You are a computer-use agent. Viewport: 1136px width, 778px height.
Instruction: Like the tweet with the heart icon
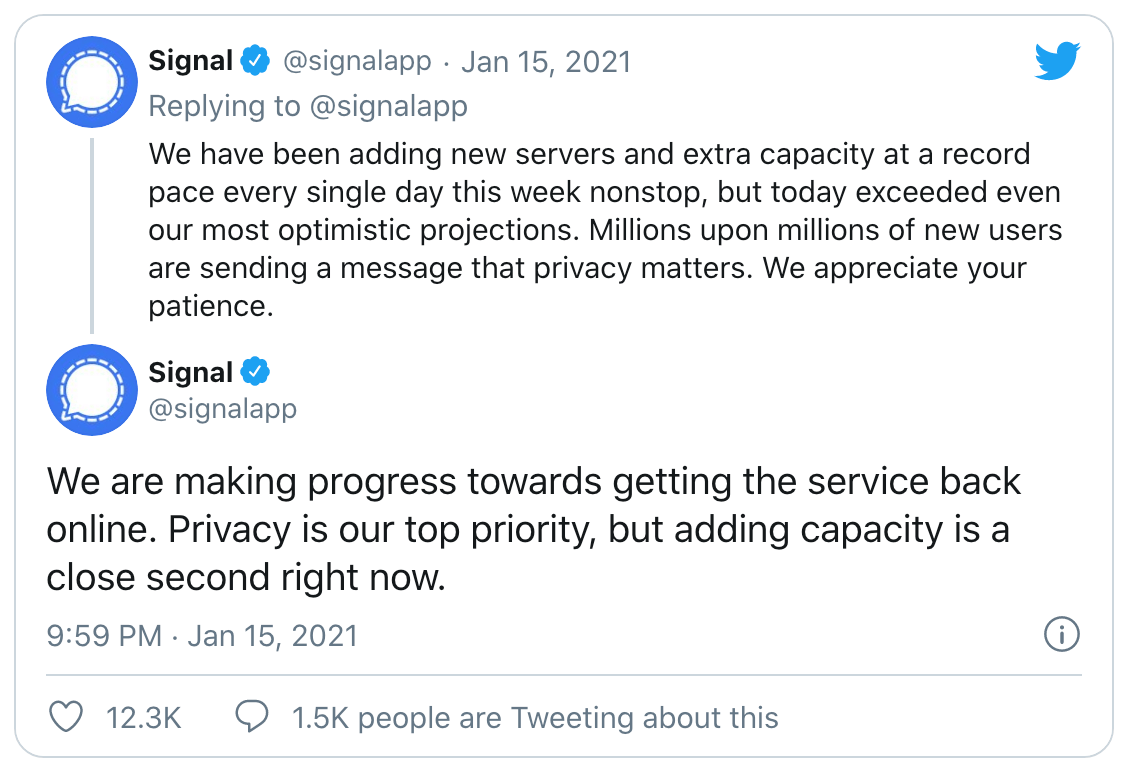(66, 716)
